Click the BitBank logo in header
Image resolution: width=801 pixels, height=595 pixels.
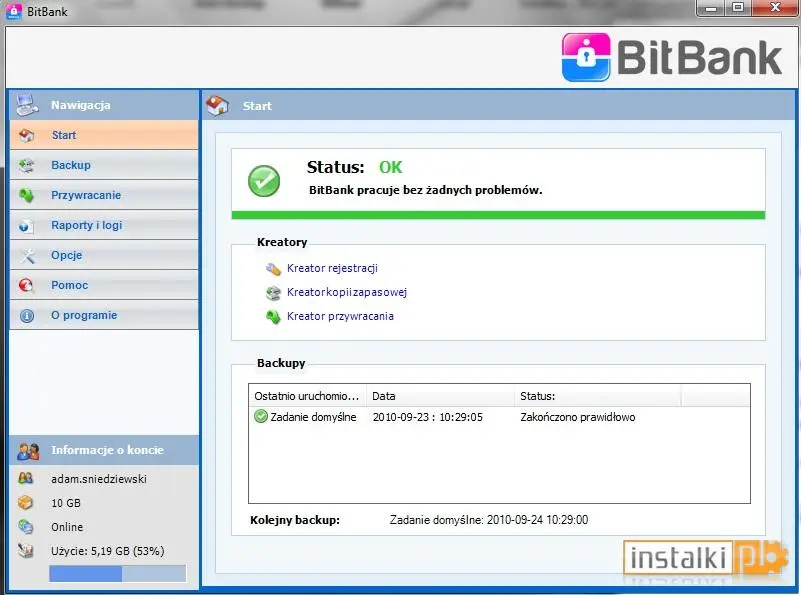click(x=672, y=57)
